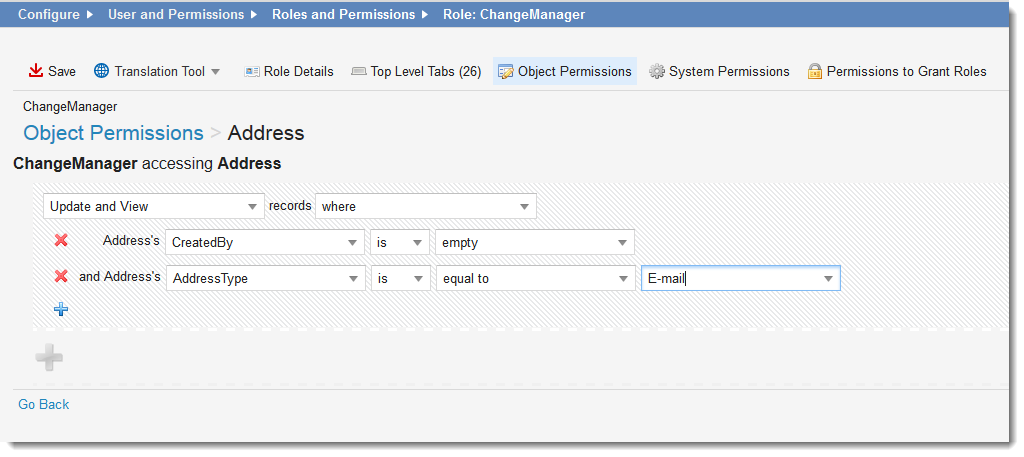The image size is (1024, 457).
Task: Remove the CreatedBy condition row
Action: click(61, 240)
